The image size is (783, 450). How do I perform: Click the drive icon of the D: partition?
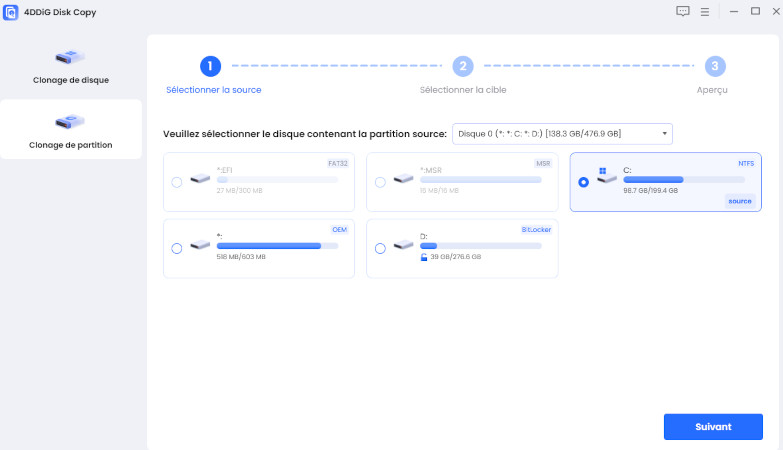(403, 244)
